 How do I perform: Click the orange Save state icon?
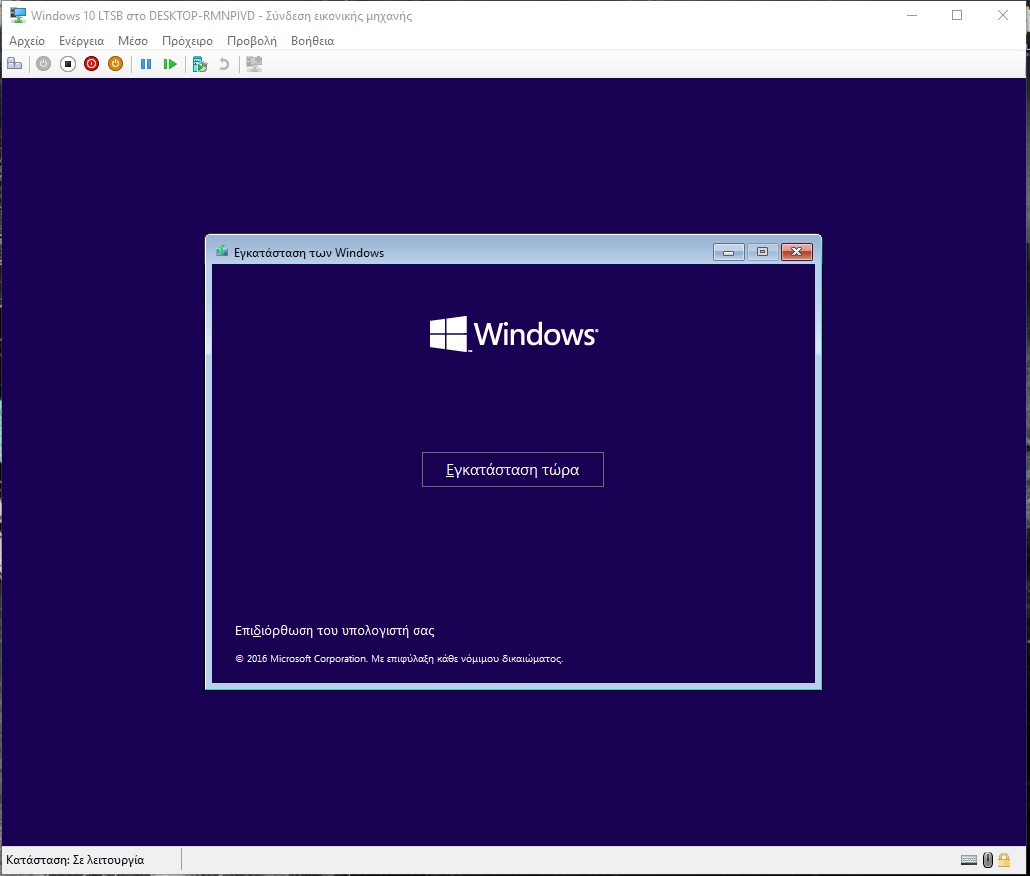pos(115,64)
